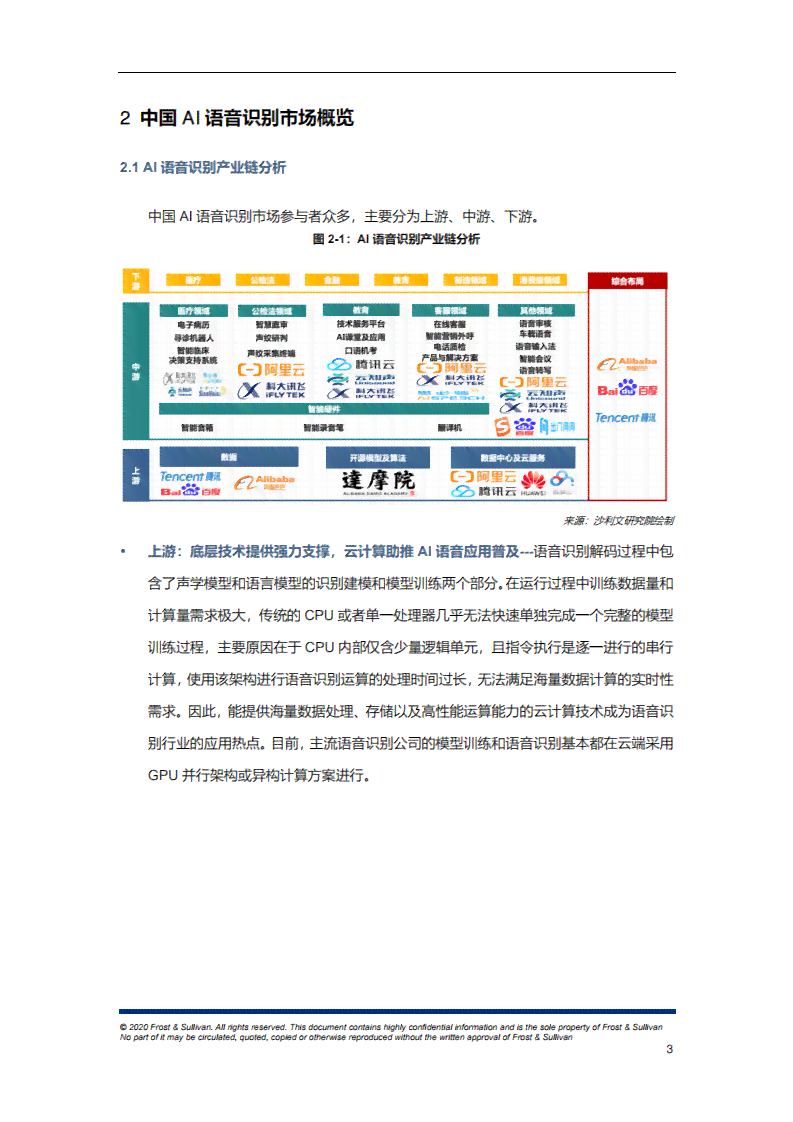This screenshot has height=1122, width=793.
Task: Click the 车载语音 item
Action: pyautogui.click(x=535, y=334)
